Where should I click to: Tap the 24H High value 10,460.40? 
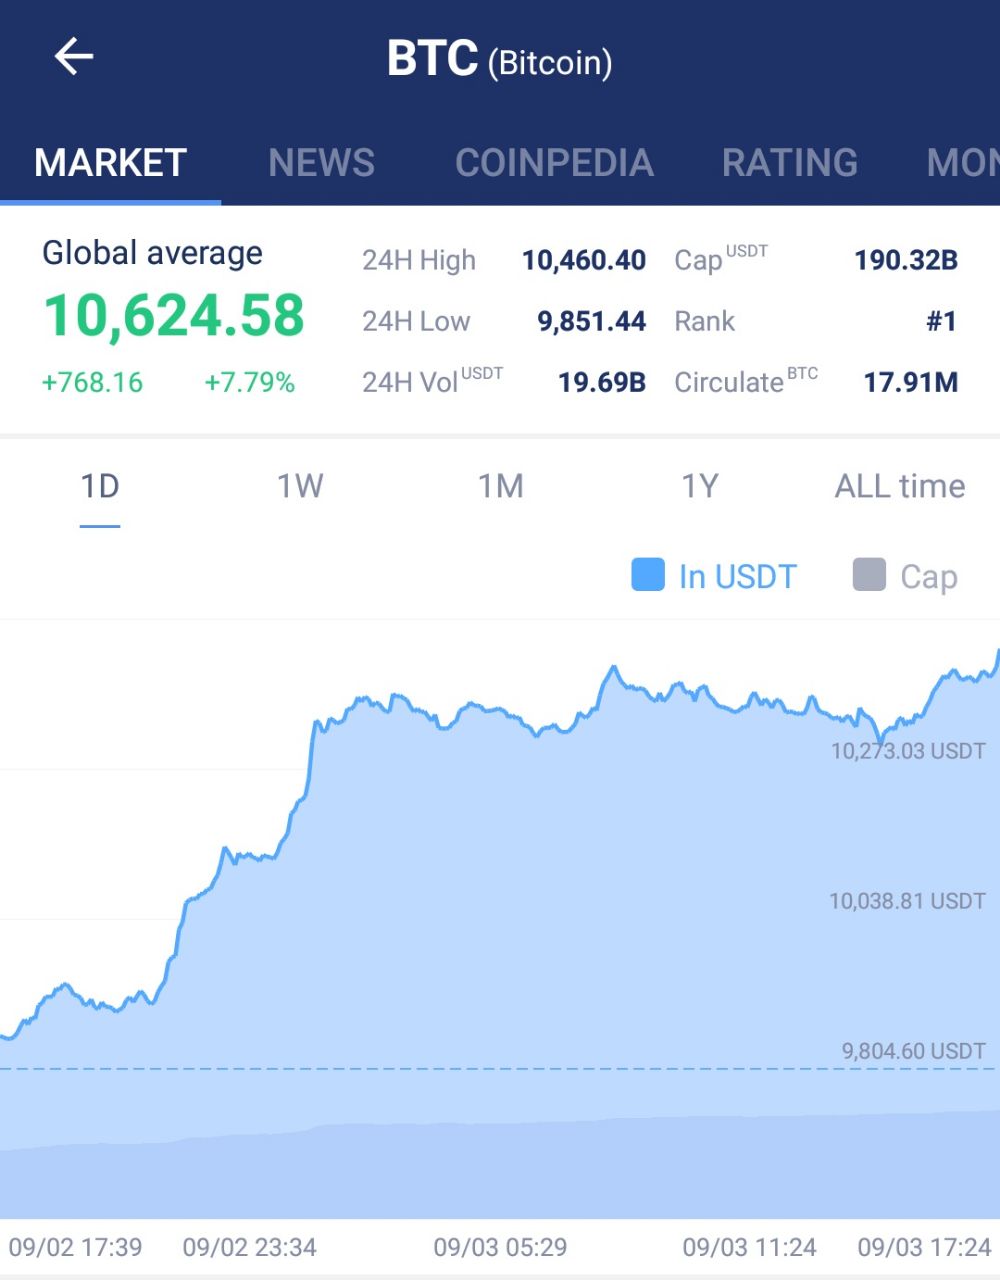pyautogui.click(x=584, y=260)
